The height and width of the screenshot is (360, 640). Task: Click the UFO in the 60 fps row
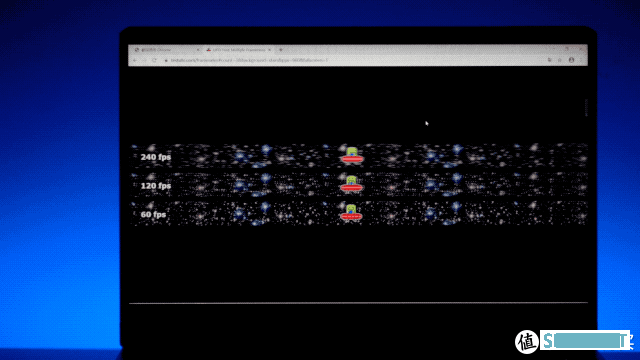coord(351,212)
